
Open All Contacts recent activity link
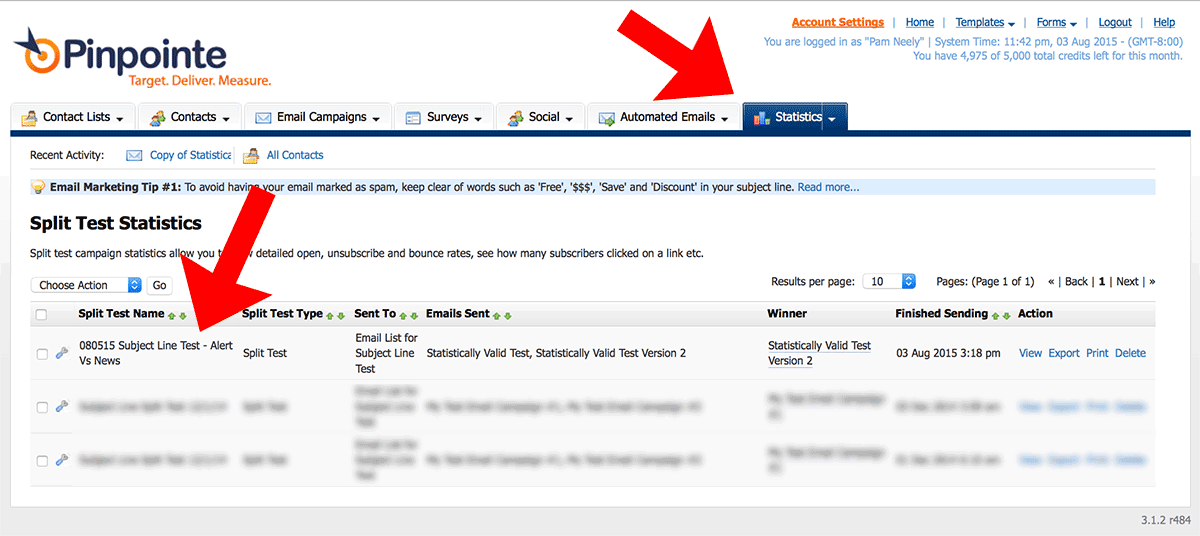(x=295, y=155)
